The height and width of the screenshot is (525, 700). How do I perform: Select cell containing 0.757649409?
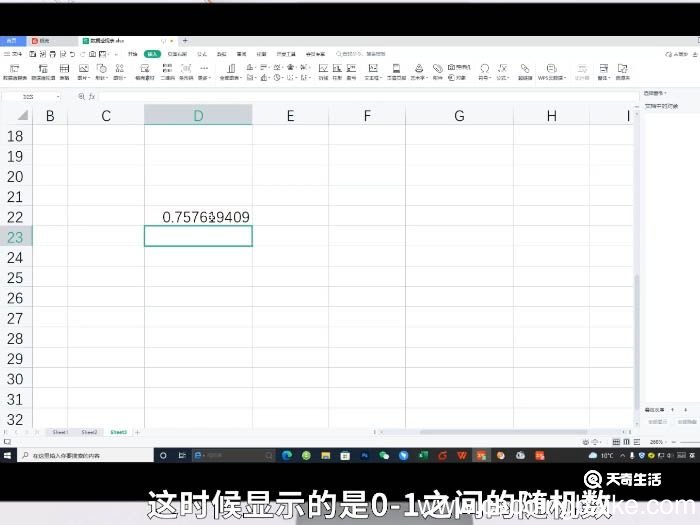[198, 217]
